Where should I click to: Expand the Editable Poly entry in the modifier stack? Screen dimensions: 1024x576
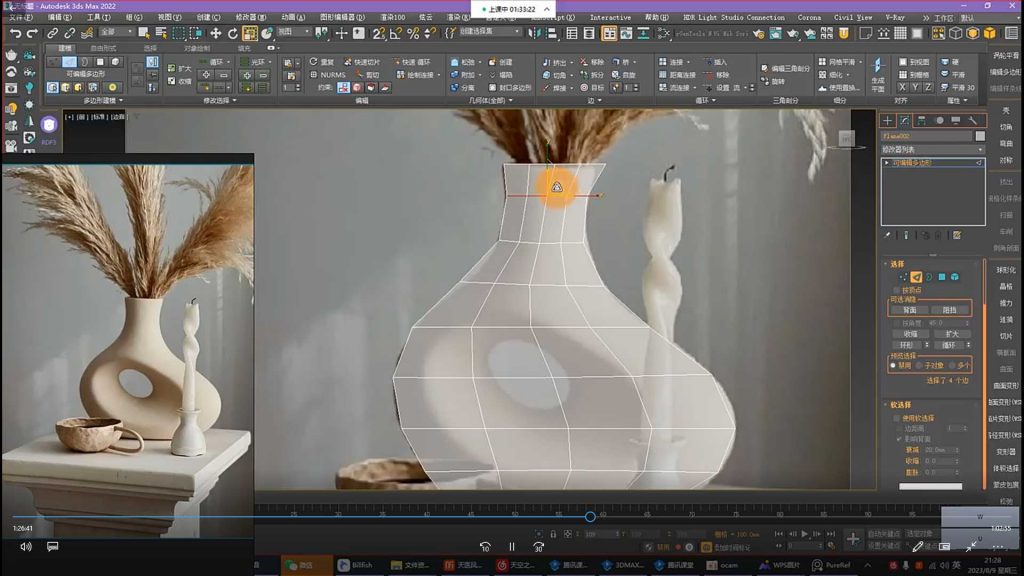pyautogui.click(x=886, y=162)
